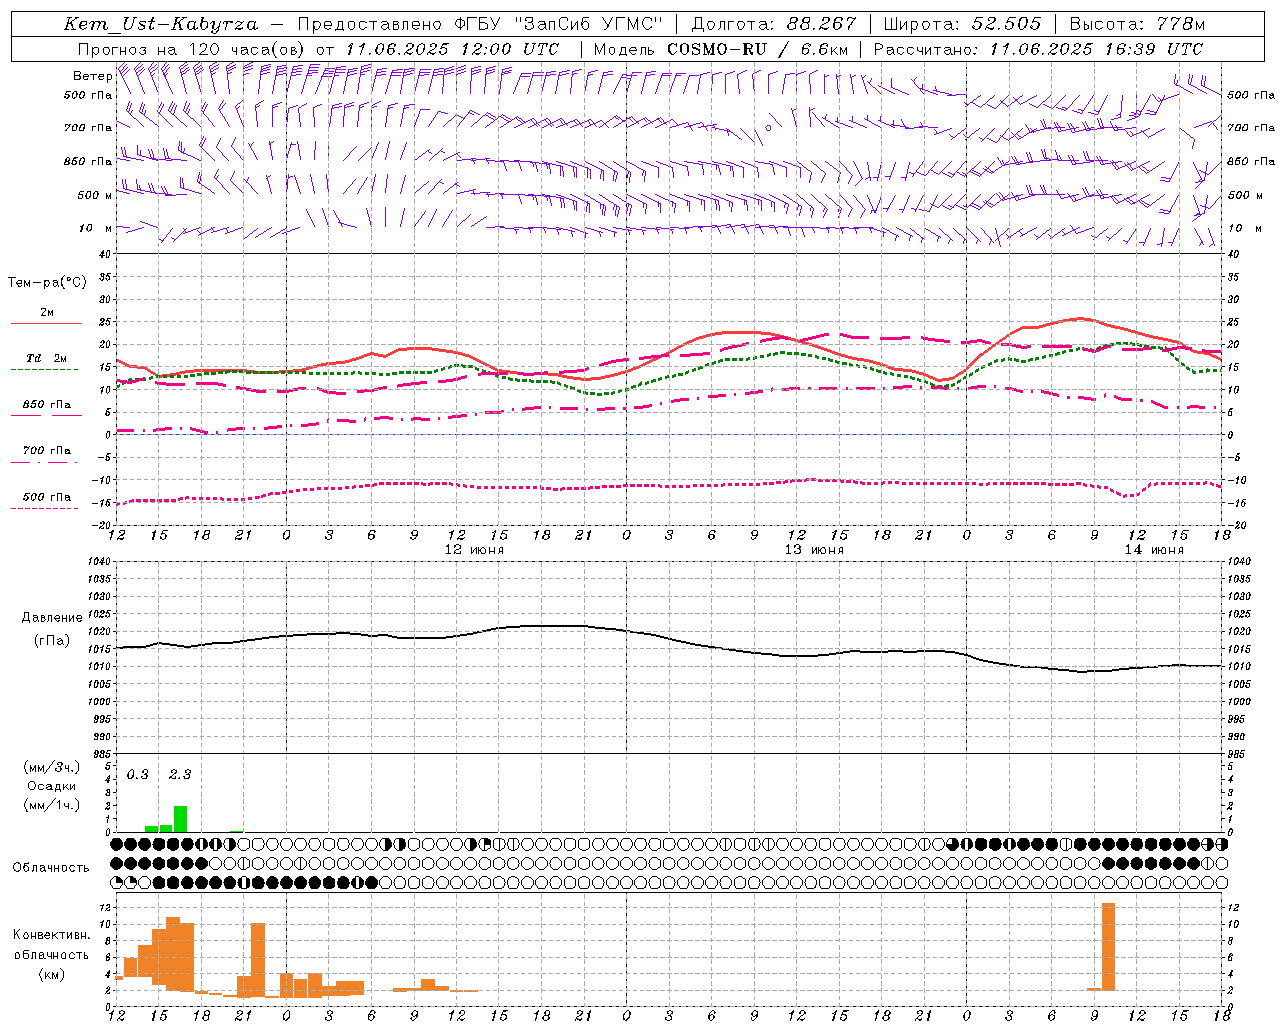
Task: Click the forecast start time 11.06.2025 12:00 UTC
Action: pyautogui.click(x=452, y=49)
